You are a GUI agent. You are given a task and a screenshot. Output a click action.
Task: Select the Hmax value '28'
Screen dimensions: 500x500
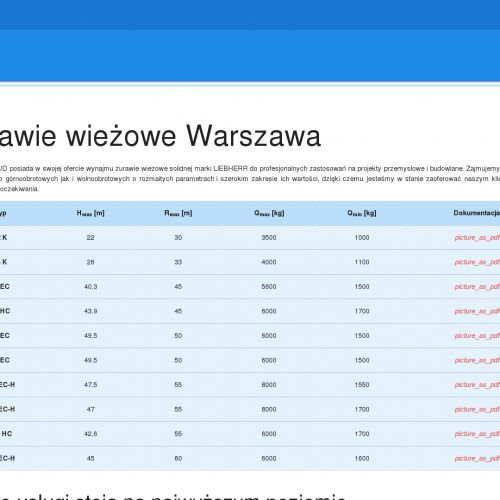pos(90,262)
